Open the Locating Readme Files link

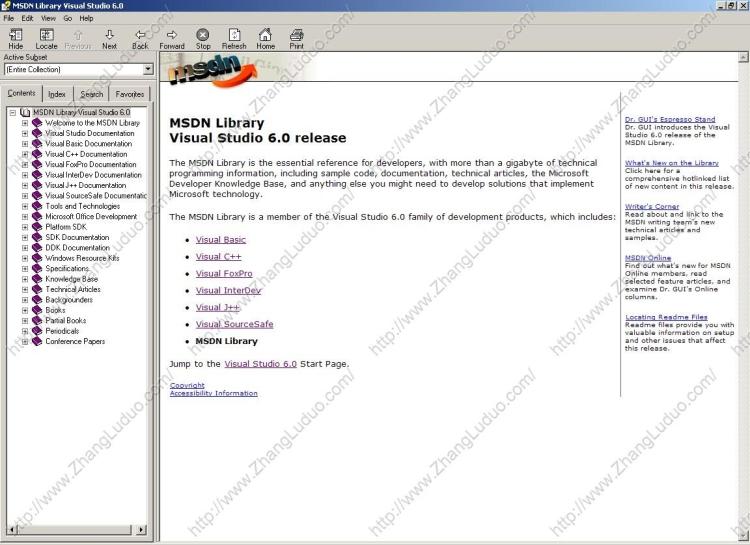[x=666, y=317]
